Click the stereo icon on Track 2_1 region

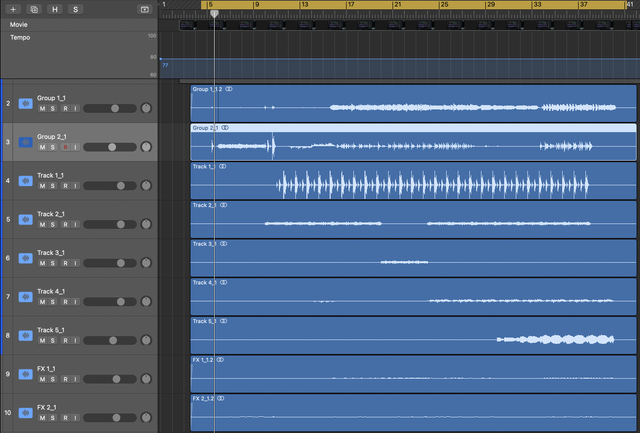point(224,205)
